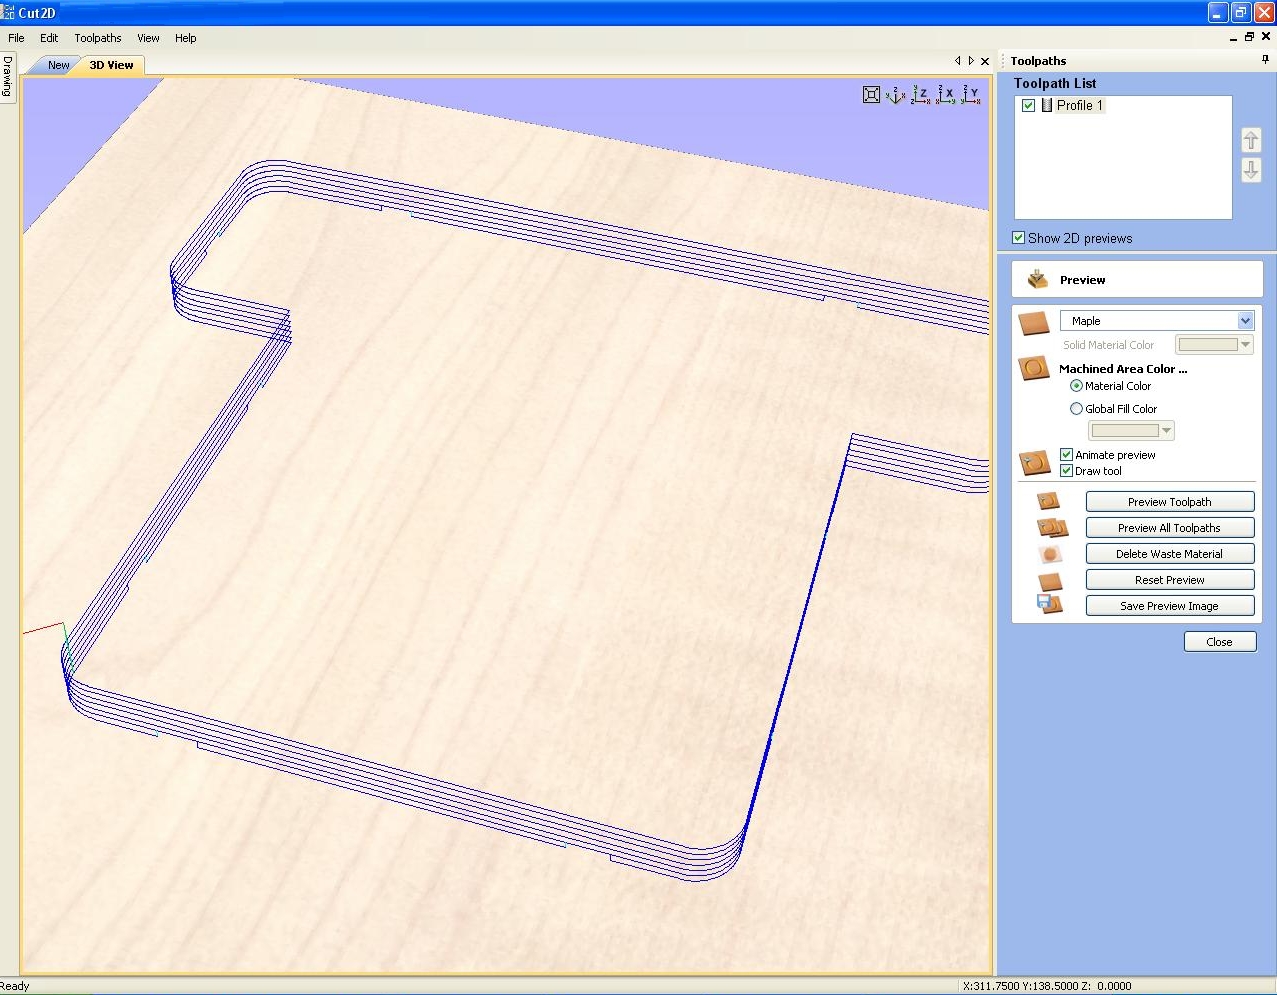Move toolpath down with the down arrow
The width and height of the screenshot is (1277, 995).
click(1251, 170)
